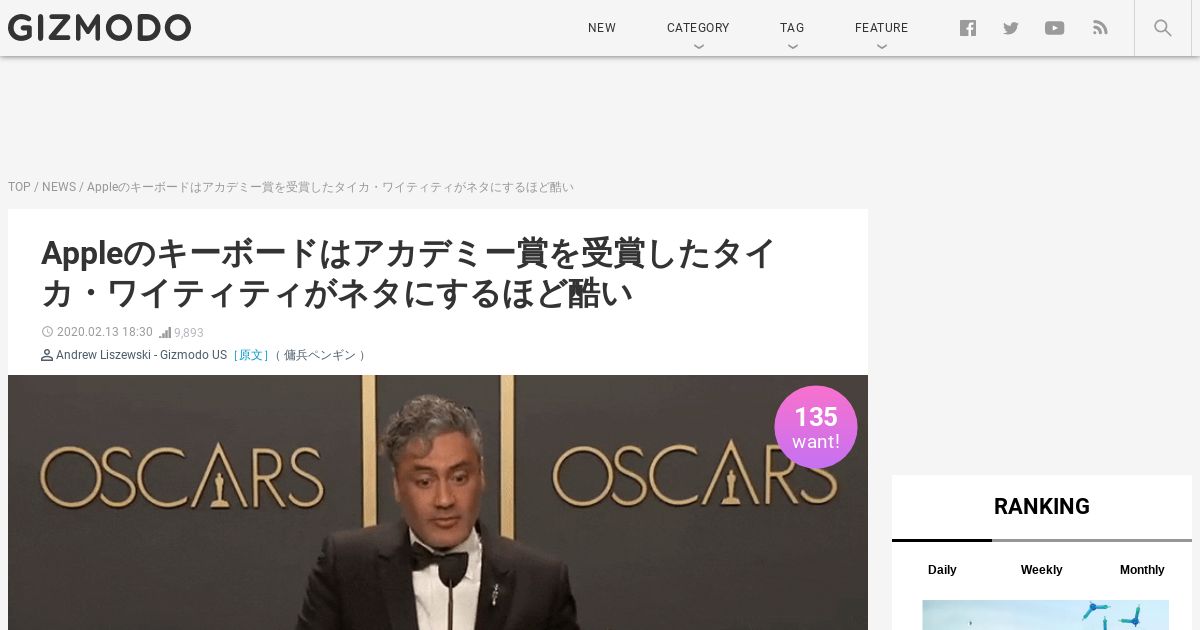Click the RANKING heading

pyautogui.click(x=1042, y=506)
